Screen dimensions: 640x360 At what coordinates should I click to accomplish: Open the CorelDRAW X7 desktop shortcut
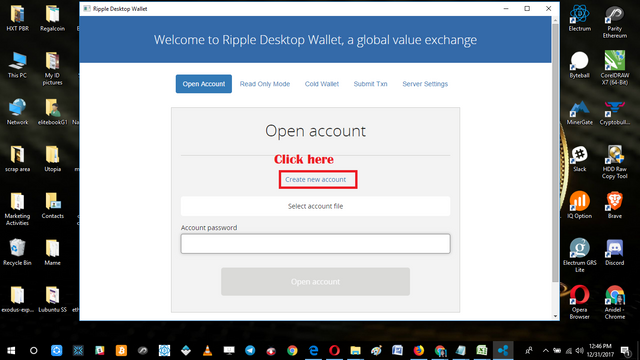pyautogui.click(x=615, y=68)
